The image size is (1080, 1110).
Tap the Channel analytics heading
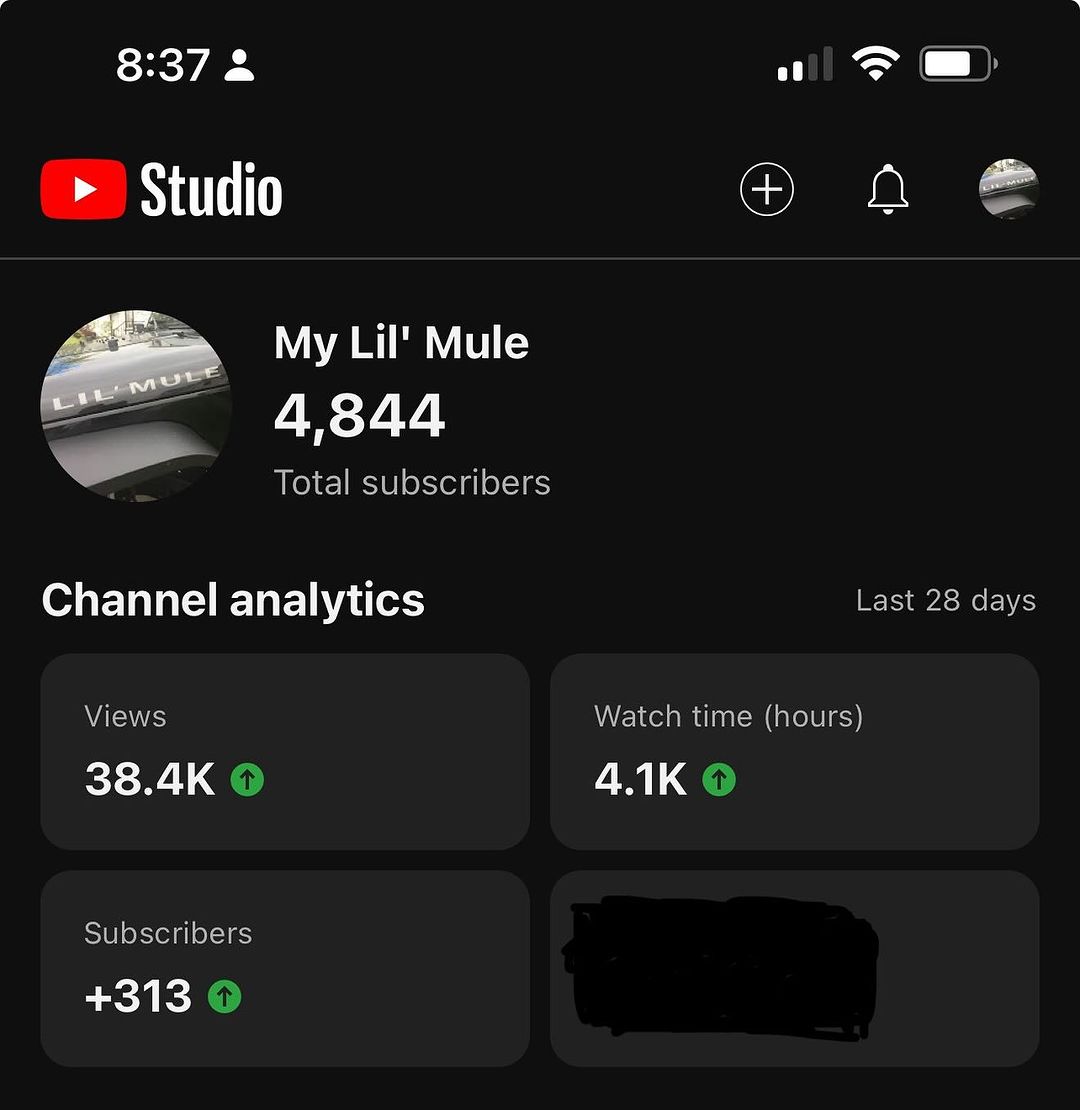pos(233,600)
